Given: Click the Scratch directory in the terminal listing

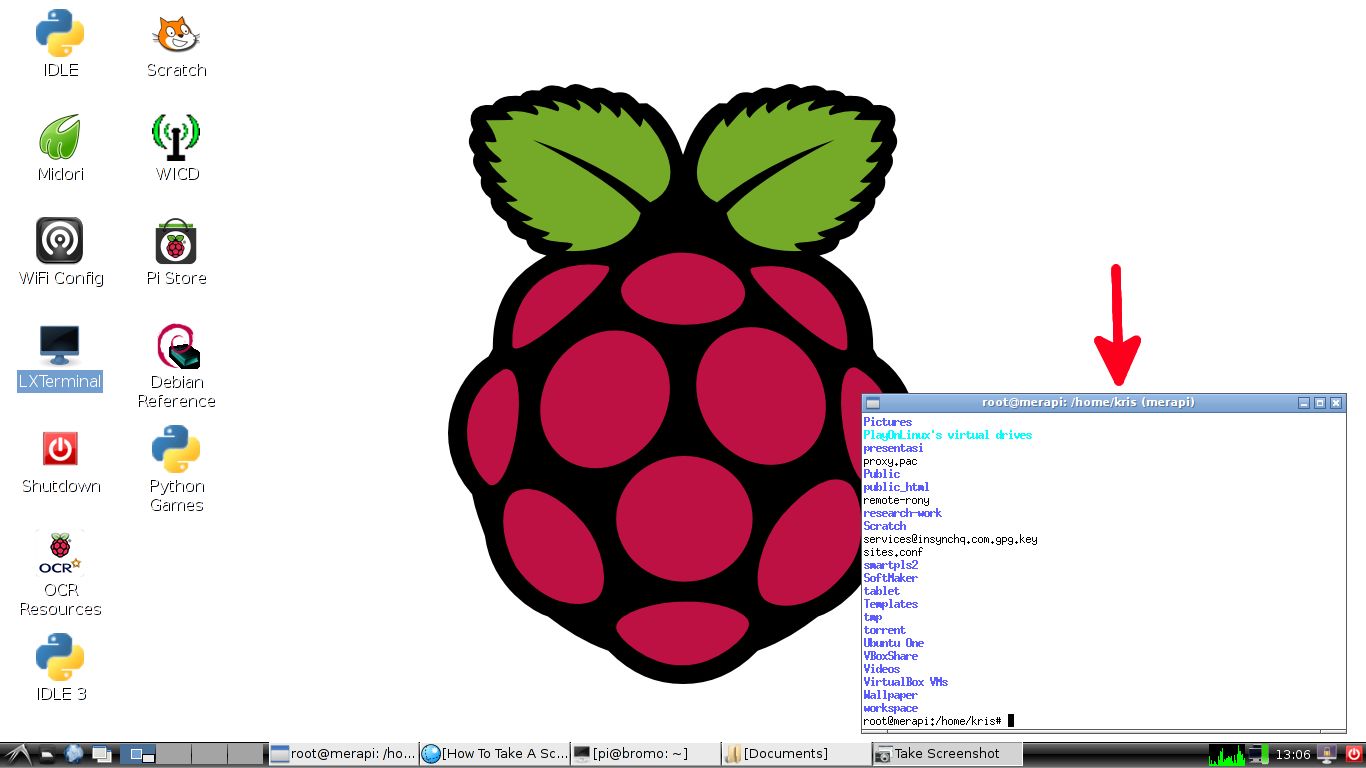Looking at the screenshot, I should pyautogui.click(x=885, y=526).
